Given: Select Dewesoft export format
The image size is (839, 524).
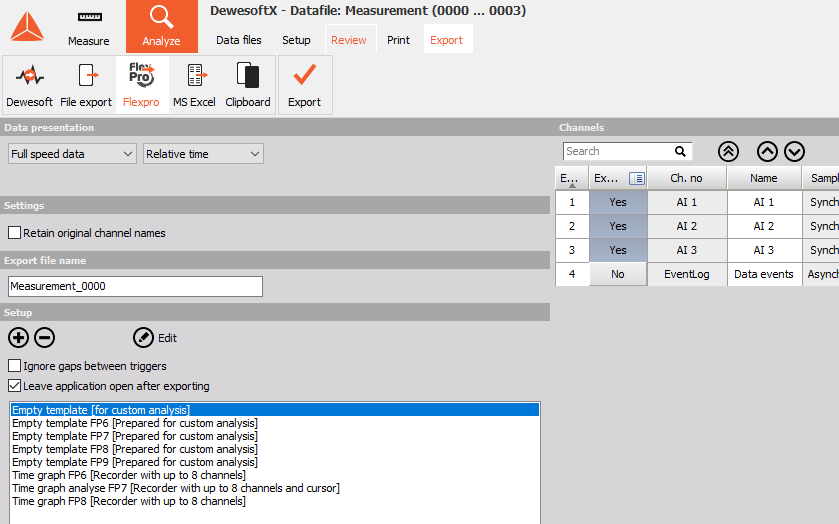Looking at the screenshot, I should coord(29,85).
